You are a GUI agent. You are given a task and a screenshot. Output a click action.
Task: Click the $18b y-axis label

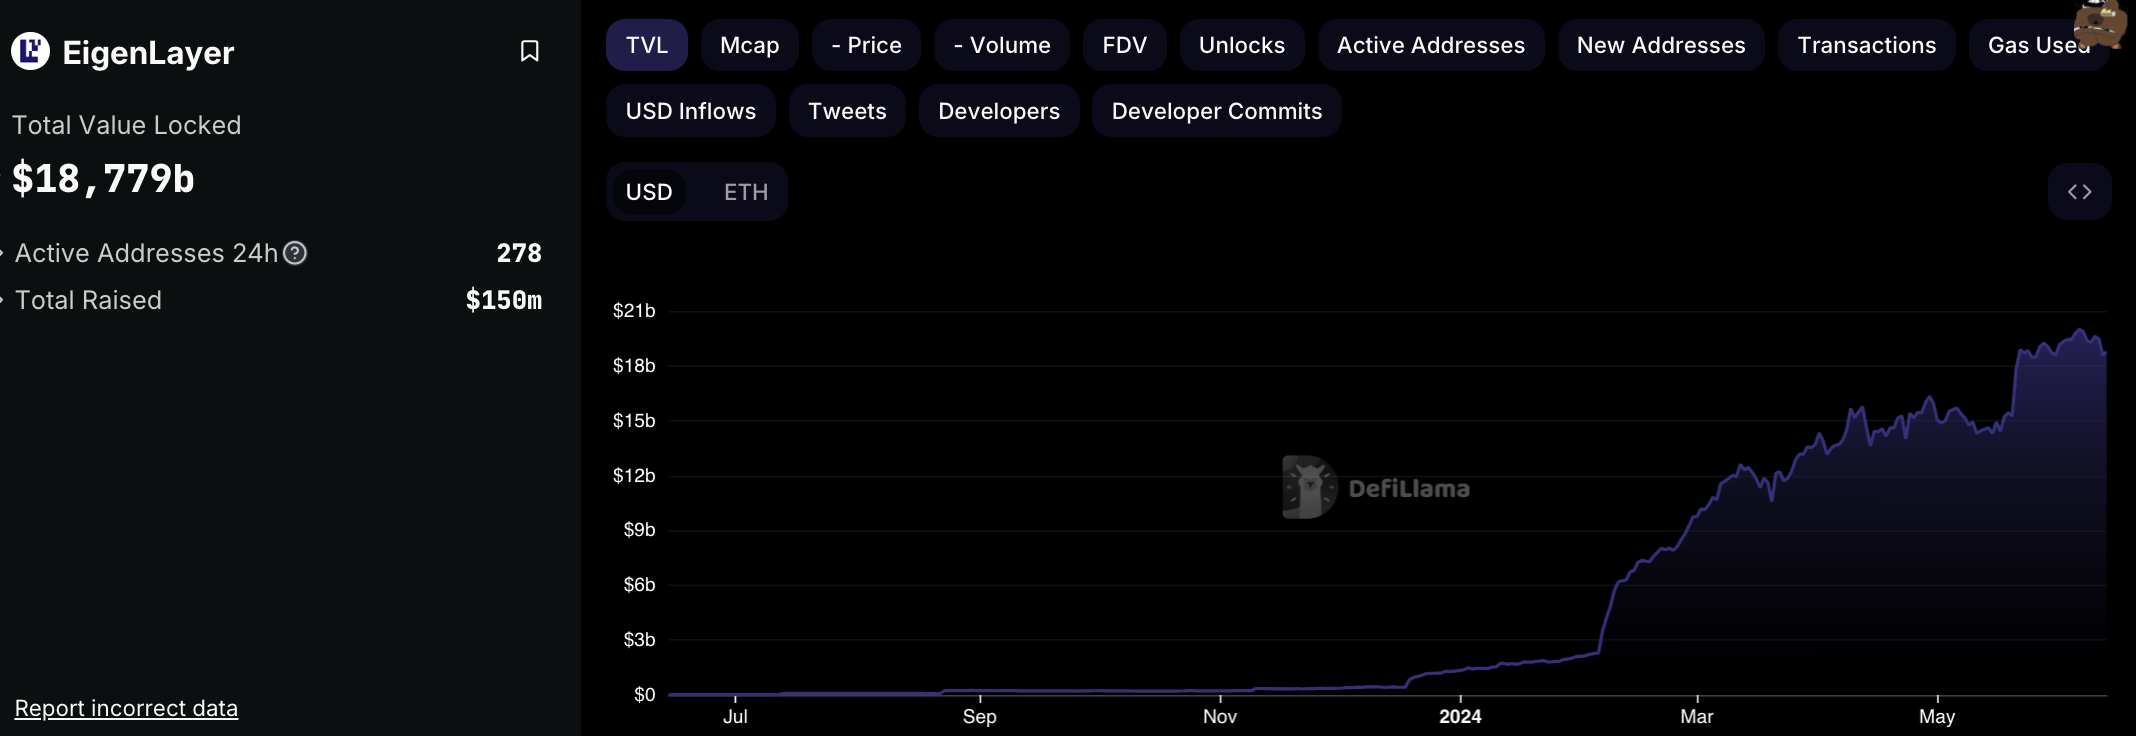(634, 366)
